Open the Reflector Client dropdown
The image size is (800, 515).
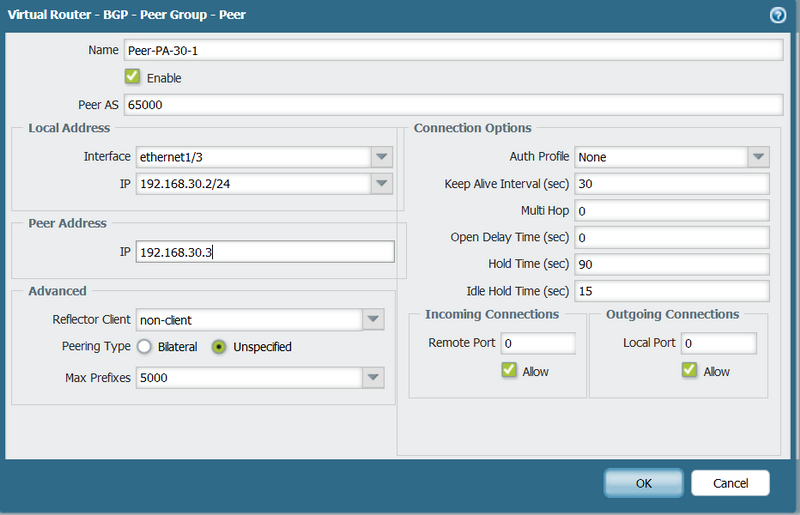point(372,320)
